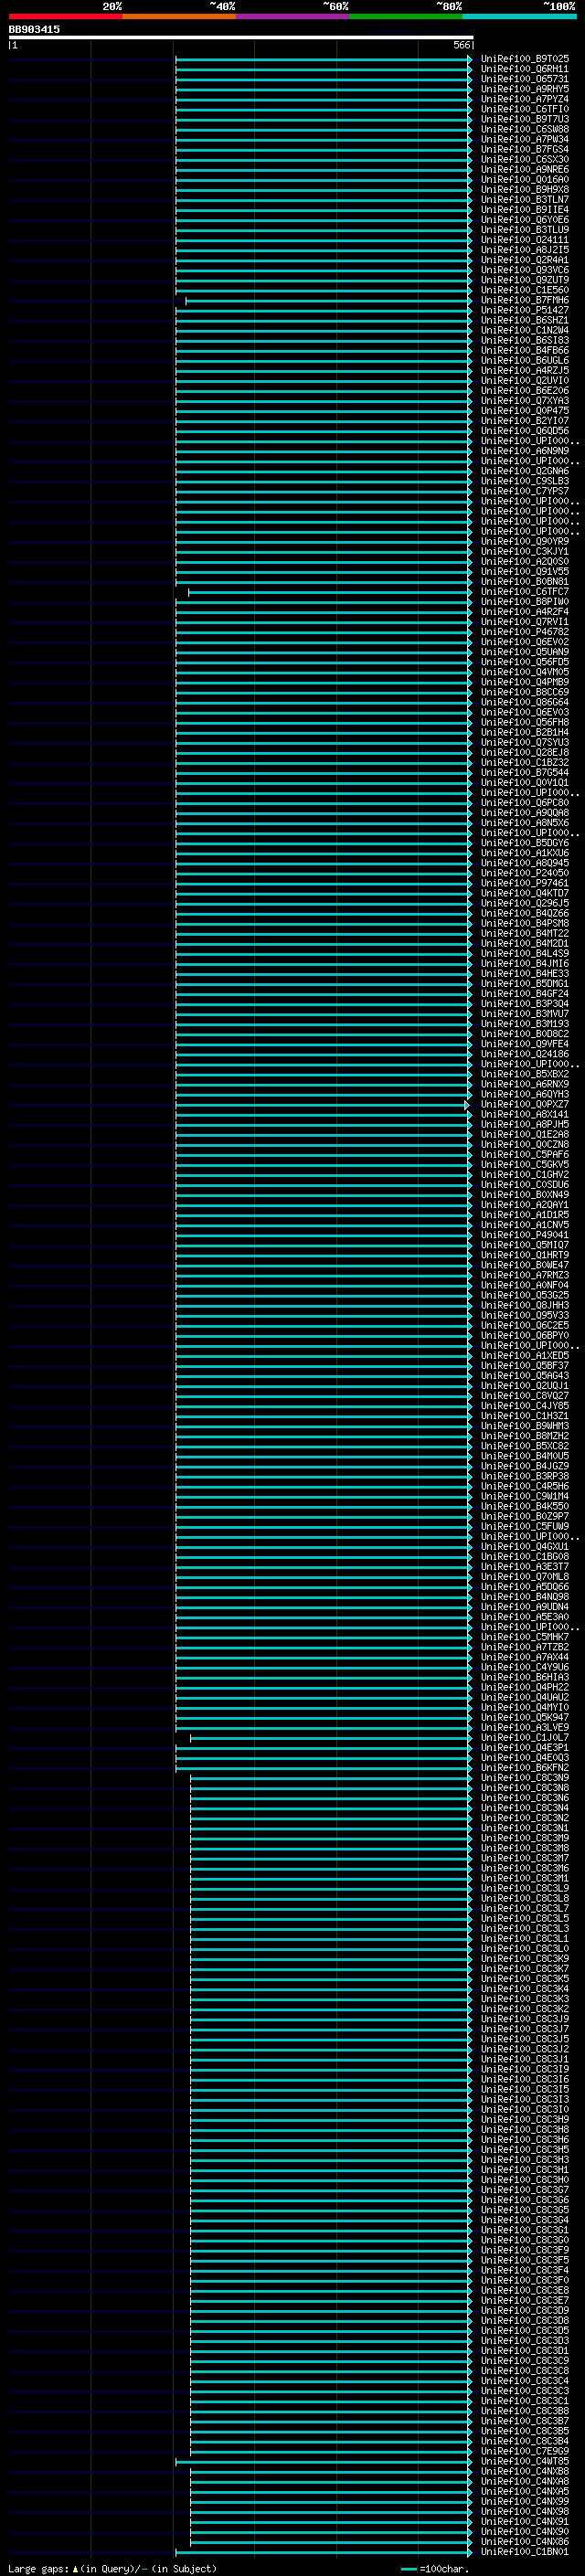Image resolution: width=585 pixels, height=2576 pixels.
Task: Select the UniRef100_C8C3F9 entry
Action: click(x=524, y=2250)
